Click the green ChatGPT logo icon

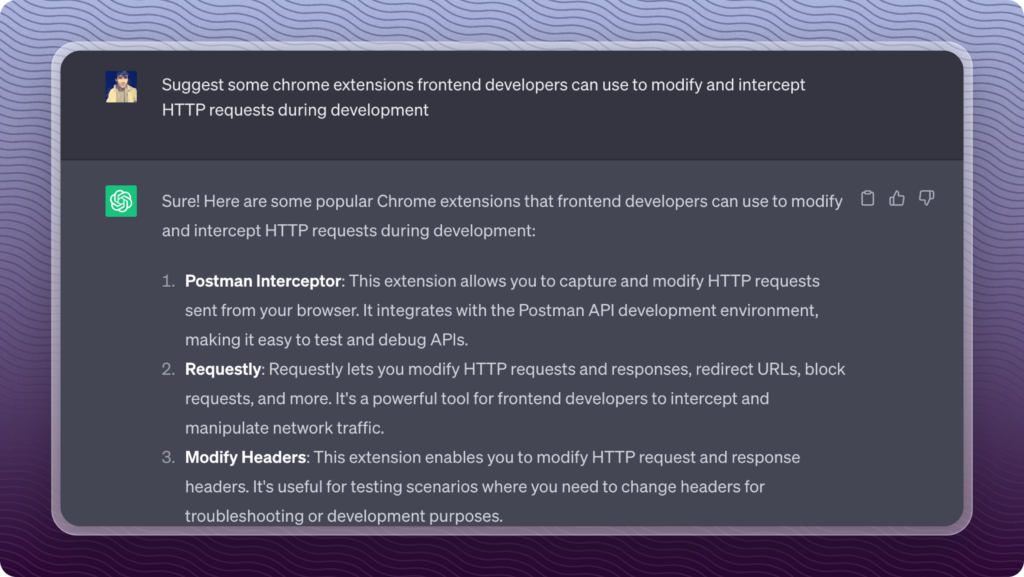click(121, 201)
